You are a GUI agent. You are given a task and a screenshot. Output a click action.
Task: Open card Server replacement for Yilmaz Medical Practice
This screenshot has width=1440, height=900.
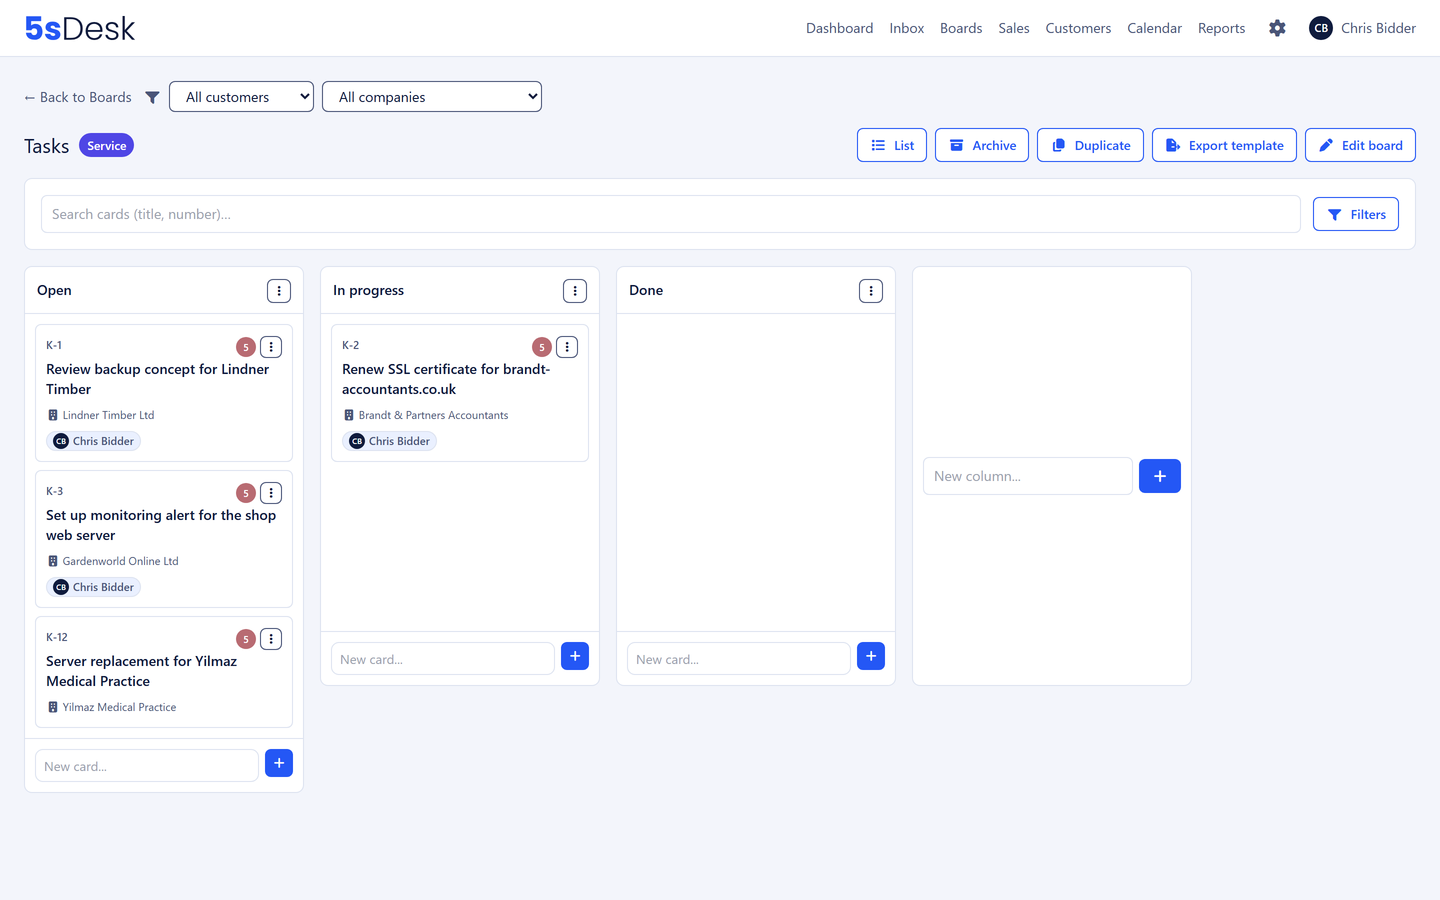coord(141,671)
